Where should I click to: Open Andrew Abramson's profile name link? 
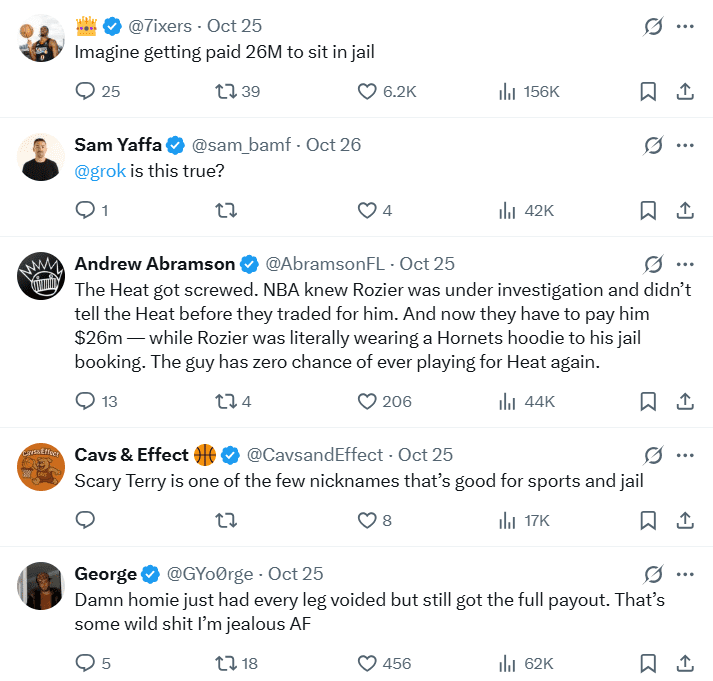coord(155,264)
